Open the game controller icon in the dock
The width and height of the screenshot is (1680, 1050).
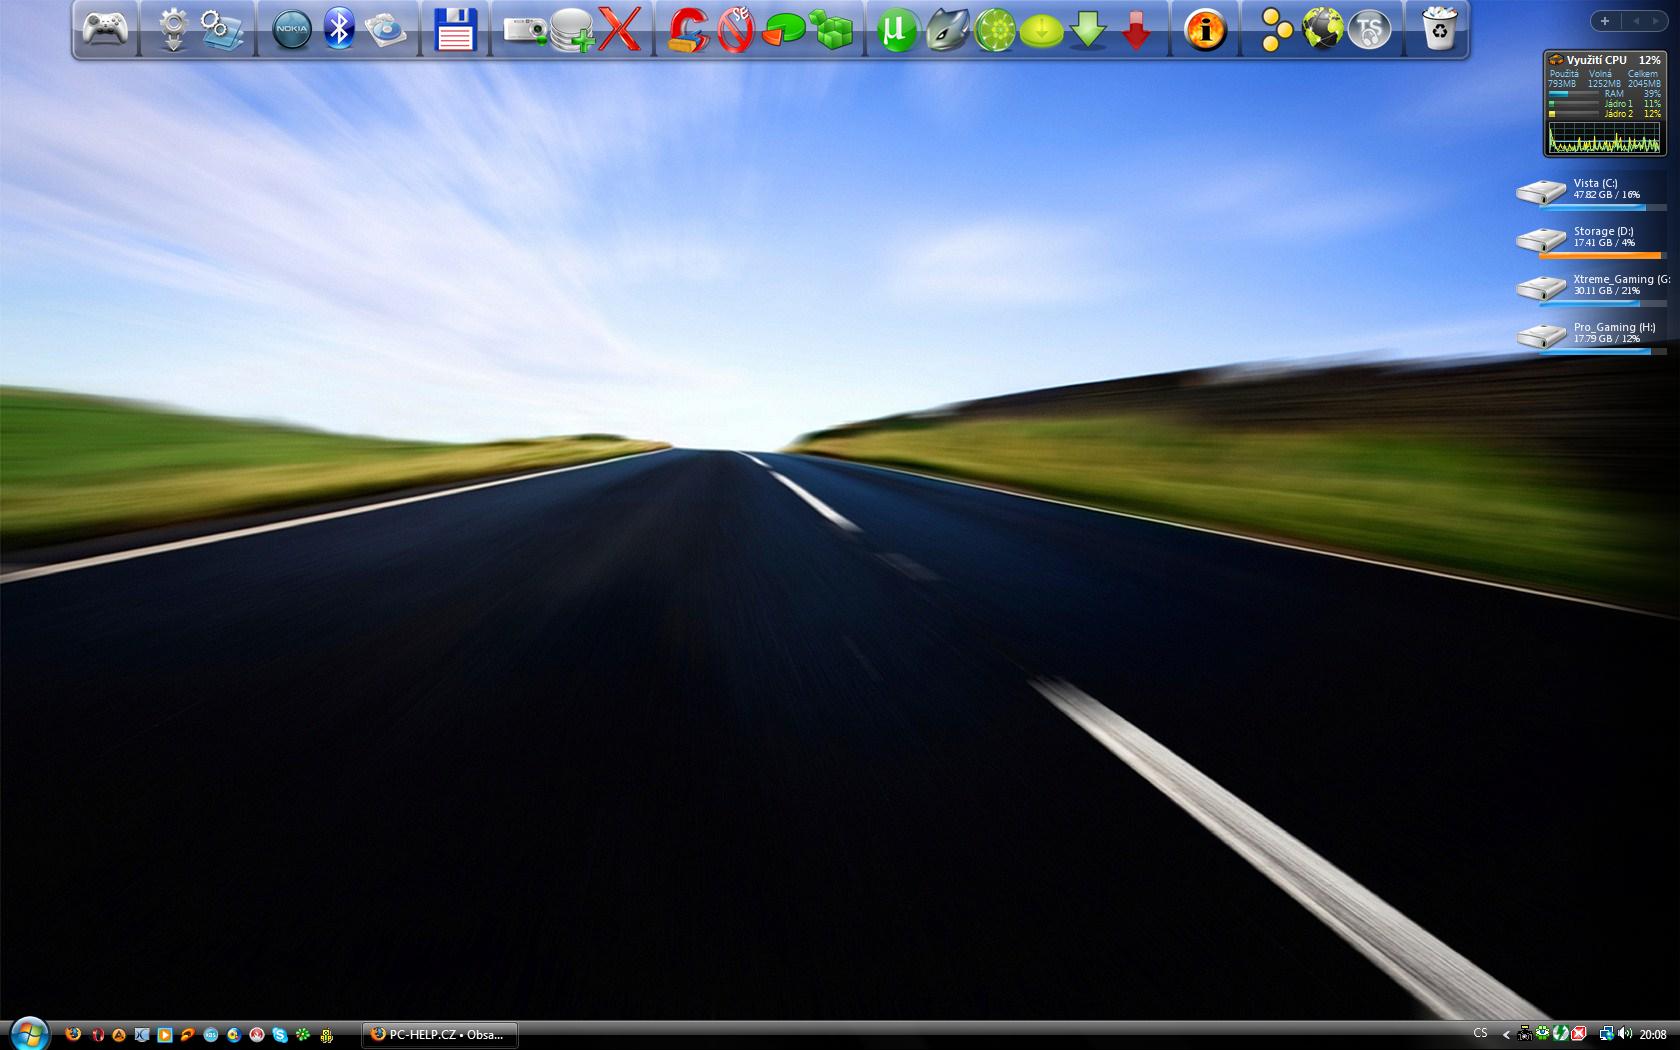105,29
